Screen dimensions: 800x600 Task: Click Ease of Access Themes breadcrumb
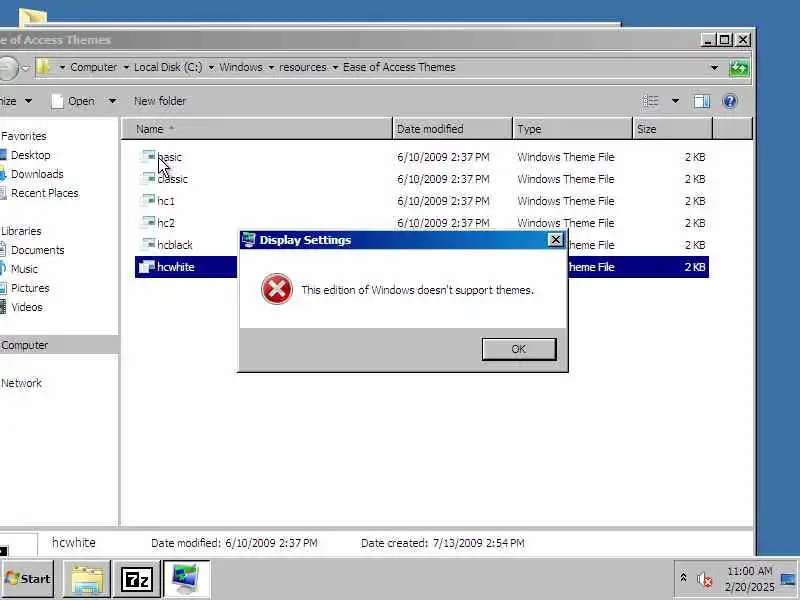tap(399, 67)
